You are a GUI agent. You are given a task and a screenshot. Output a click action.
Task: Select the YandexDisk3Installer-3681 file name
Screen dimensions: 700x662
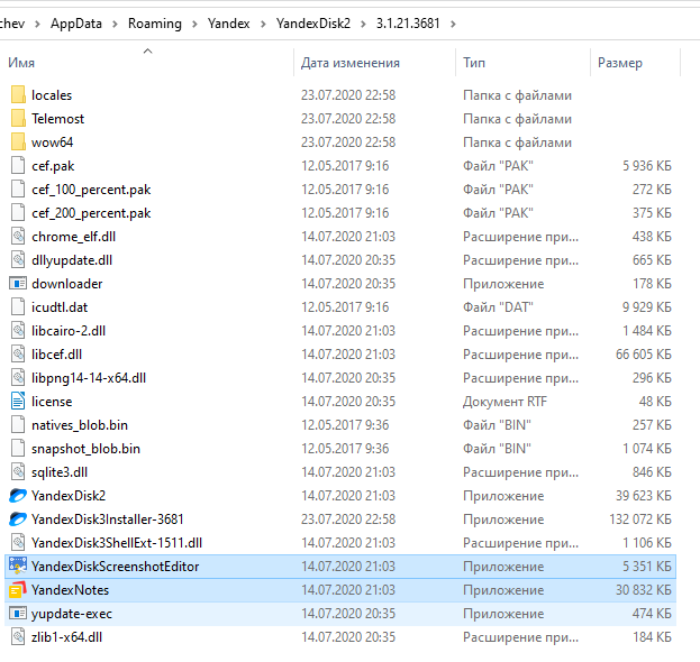pos(107,520)
